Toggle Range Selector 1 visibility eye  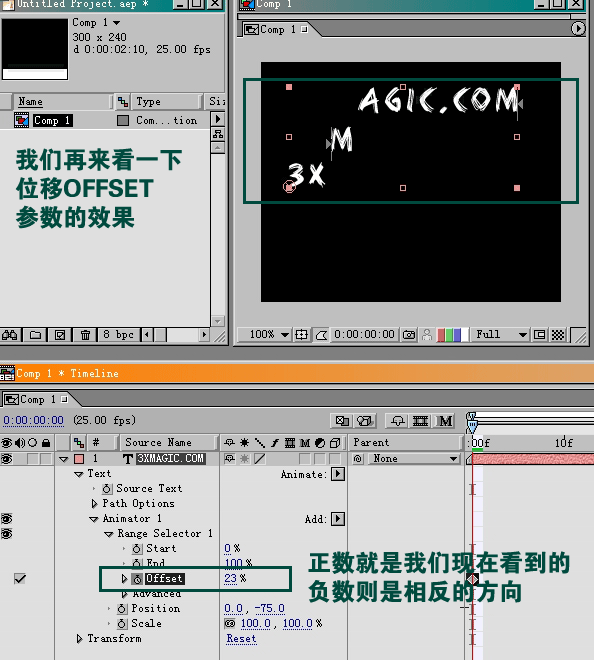click(6, 534)
